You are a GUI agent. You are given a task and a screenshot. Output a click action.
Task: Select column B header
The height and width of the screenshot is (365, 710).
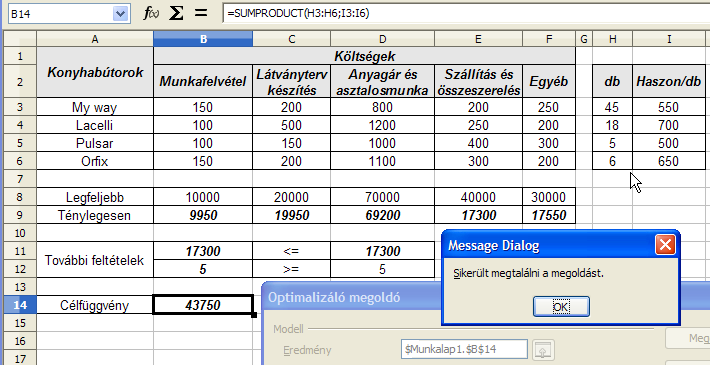tap(203, 39)
